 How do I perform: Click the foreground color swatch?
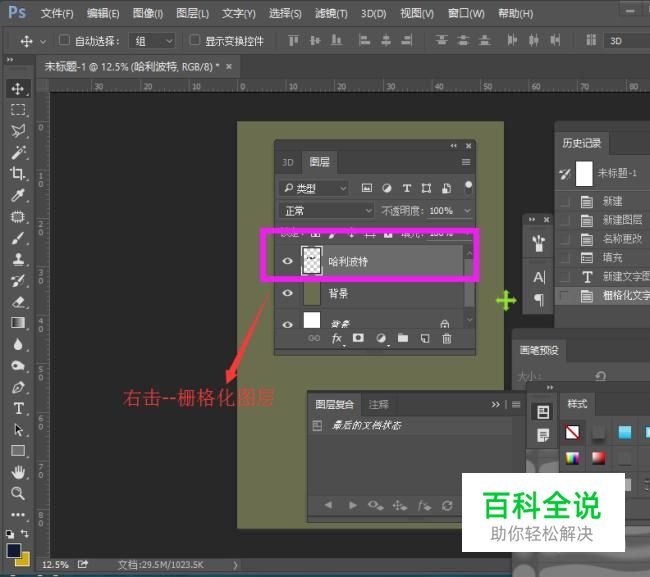pyautogui.click(x=13, y=551)
